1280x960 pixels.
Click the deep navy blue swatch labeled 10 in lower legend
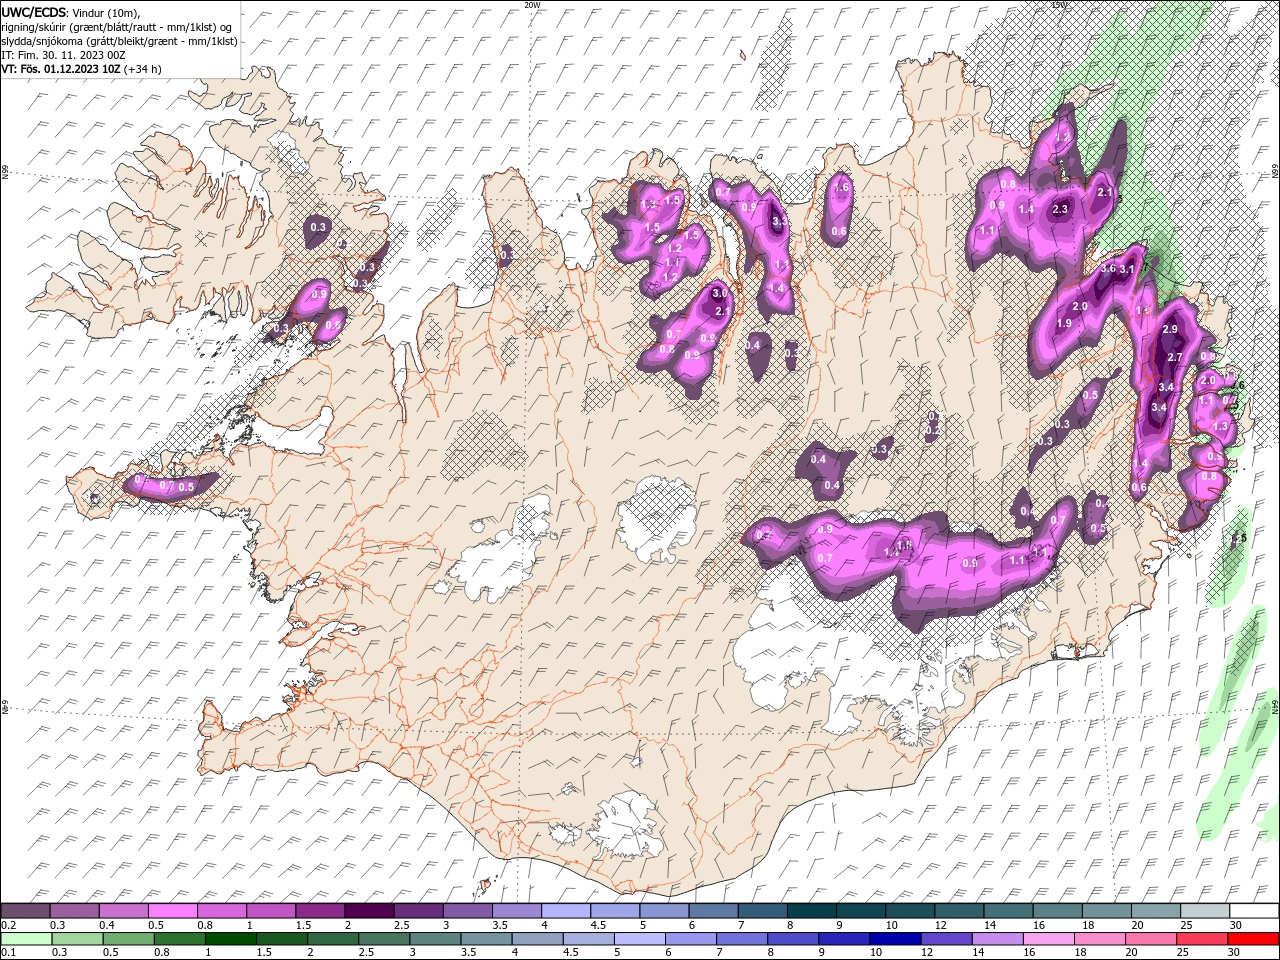pyautogui.click(x=895, y=939)
